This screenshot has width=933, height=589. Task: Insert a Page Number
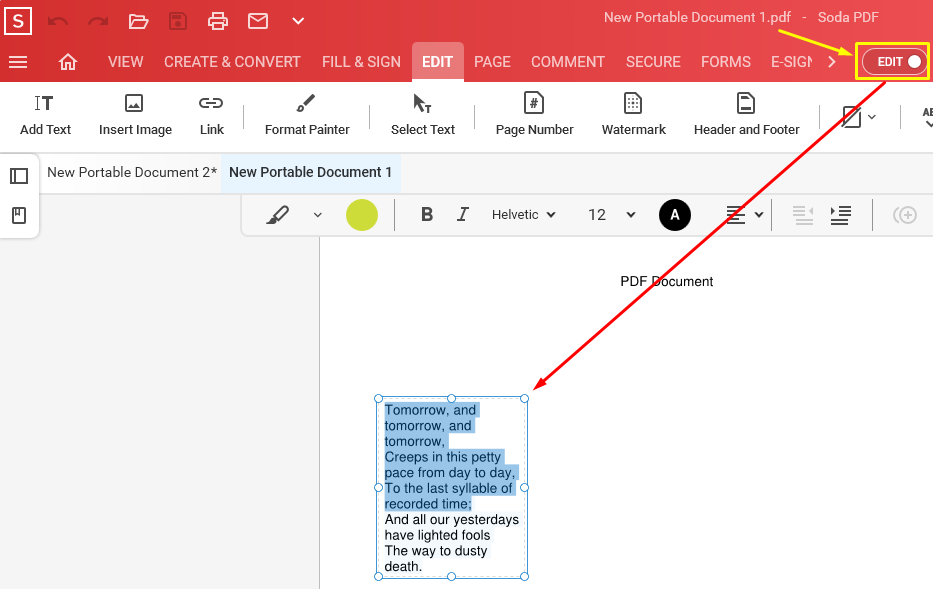tap(534, 115)
